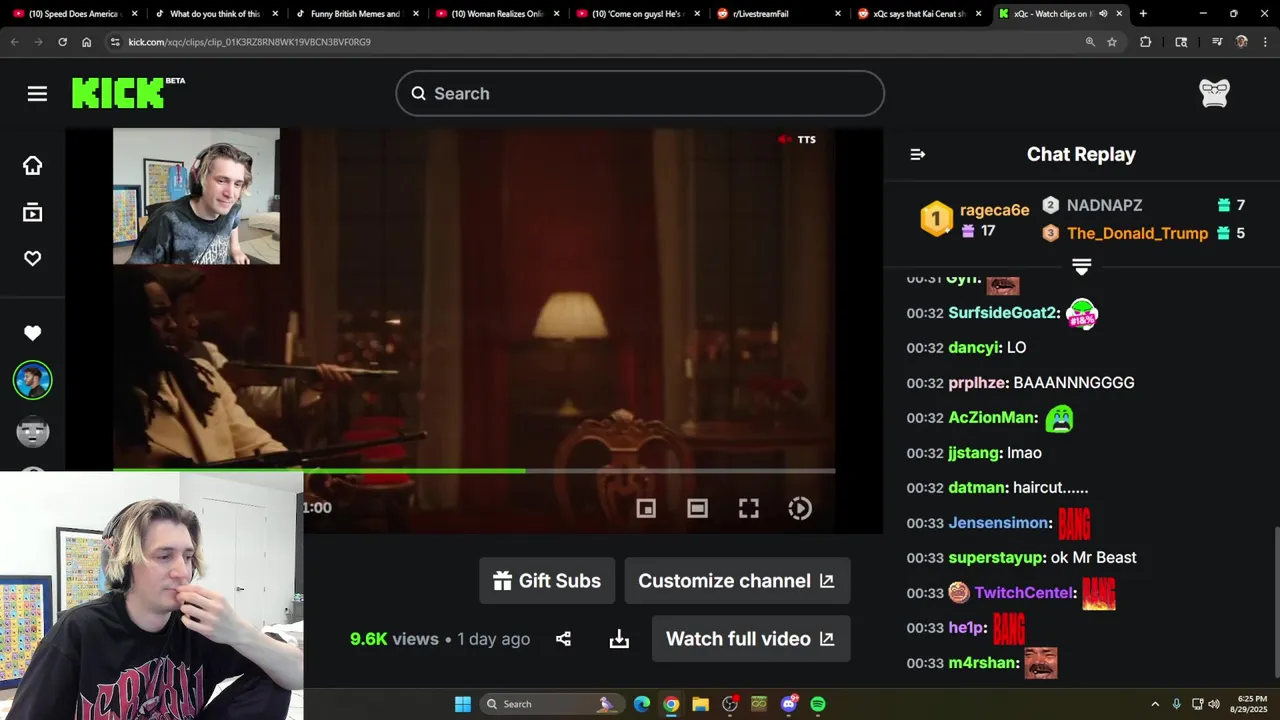The height and width of the screenshot is (720, 1280).
Task: Focus the Kick search box
Action: click(640, 93)
